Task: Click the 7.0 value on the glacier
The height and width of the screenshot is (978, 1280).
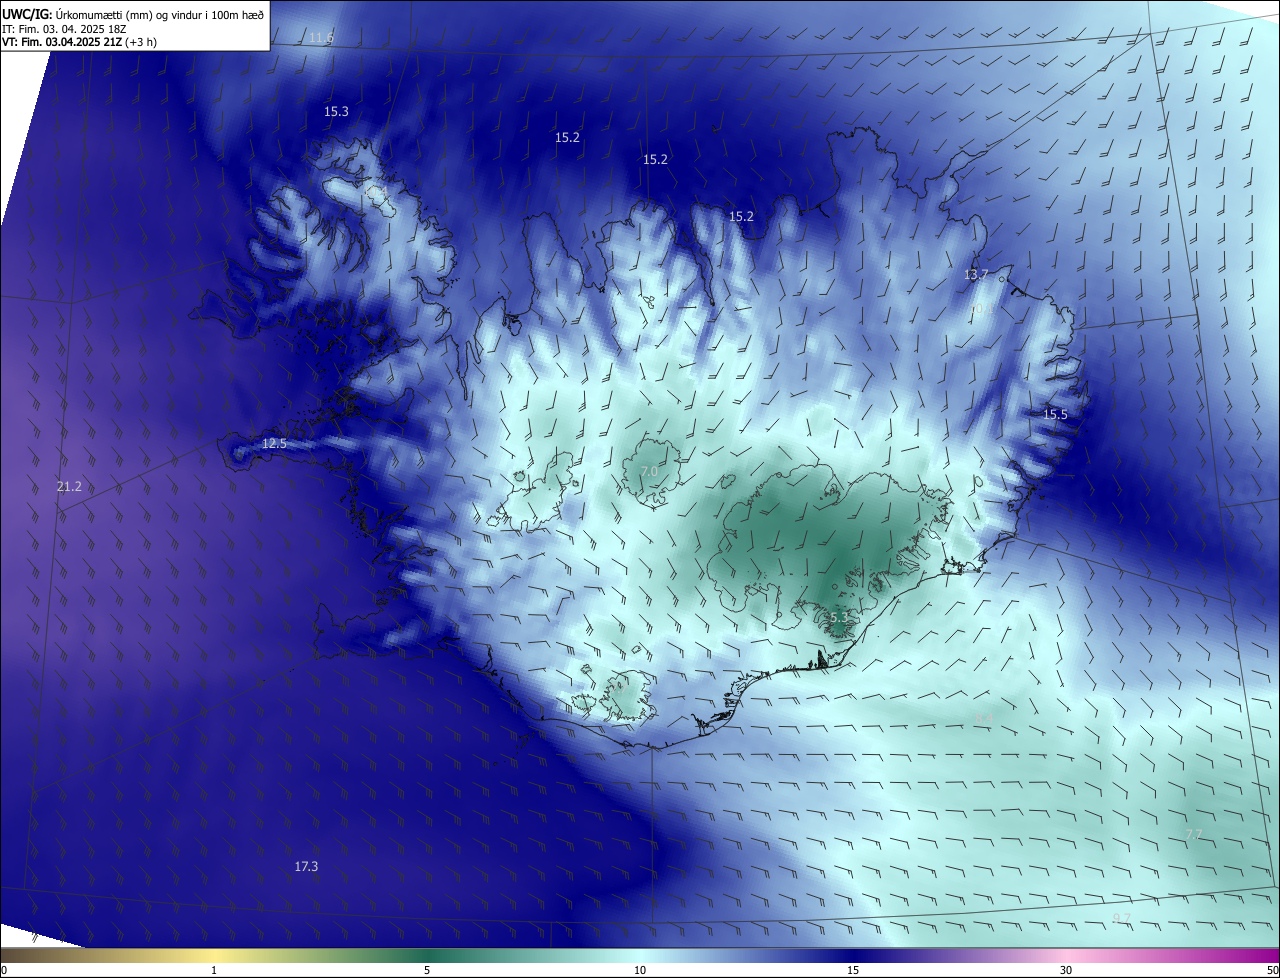Action: coord(649,471)
